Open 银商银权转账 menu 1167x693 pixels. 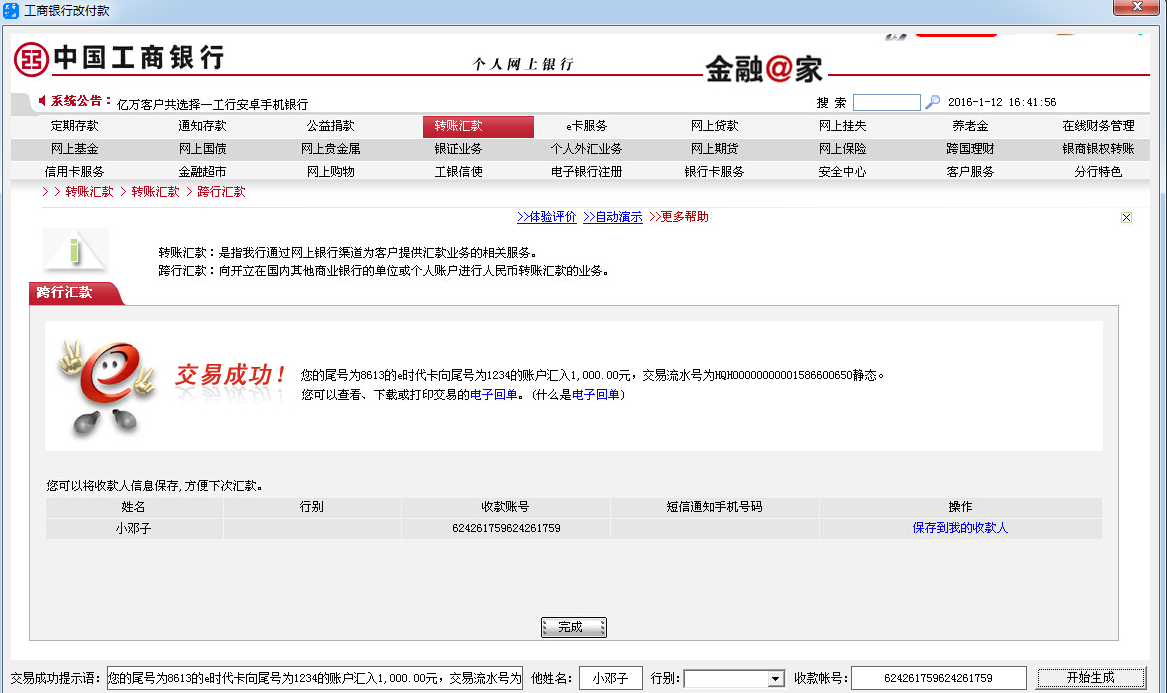(1099, 149)
